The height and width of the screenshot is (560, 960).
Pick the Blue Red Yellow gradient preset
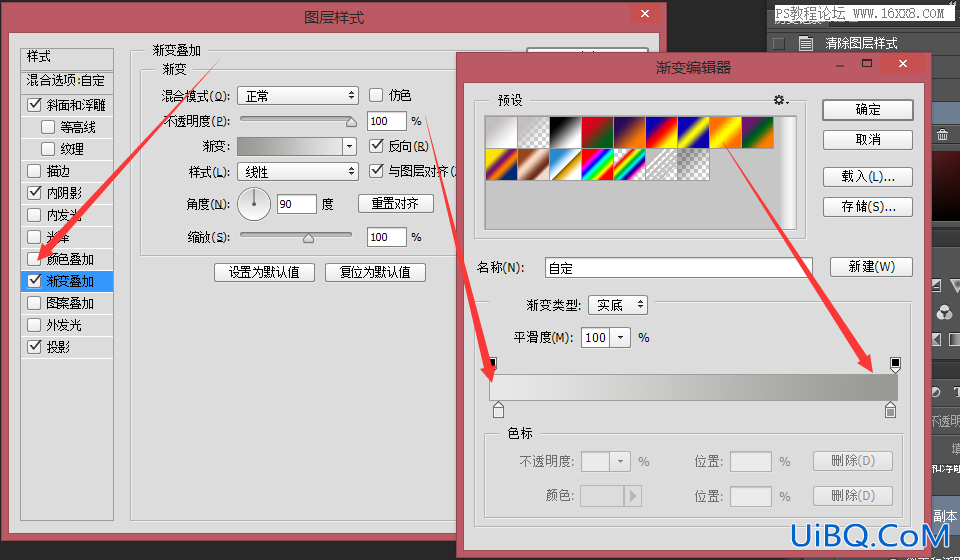tap(661, 132)
